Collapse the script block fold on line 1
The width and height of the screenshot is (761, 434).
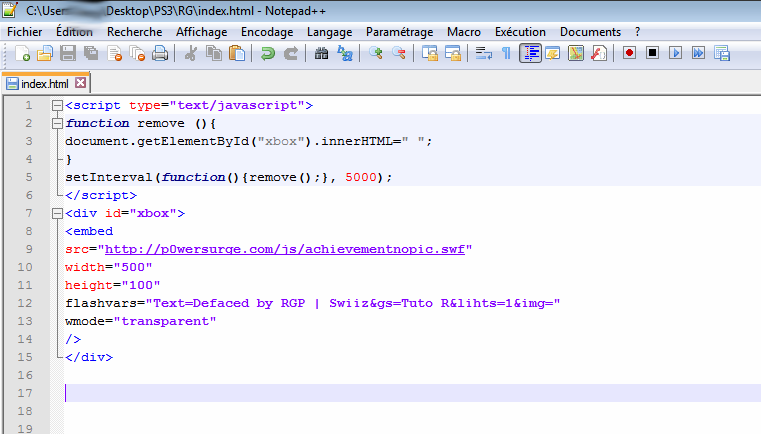(57, 105)
